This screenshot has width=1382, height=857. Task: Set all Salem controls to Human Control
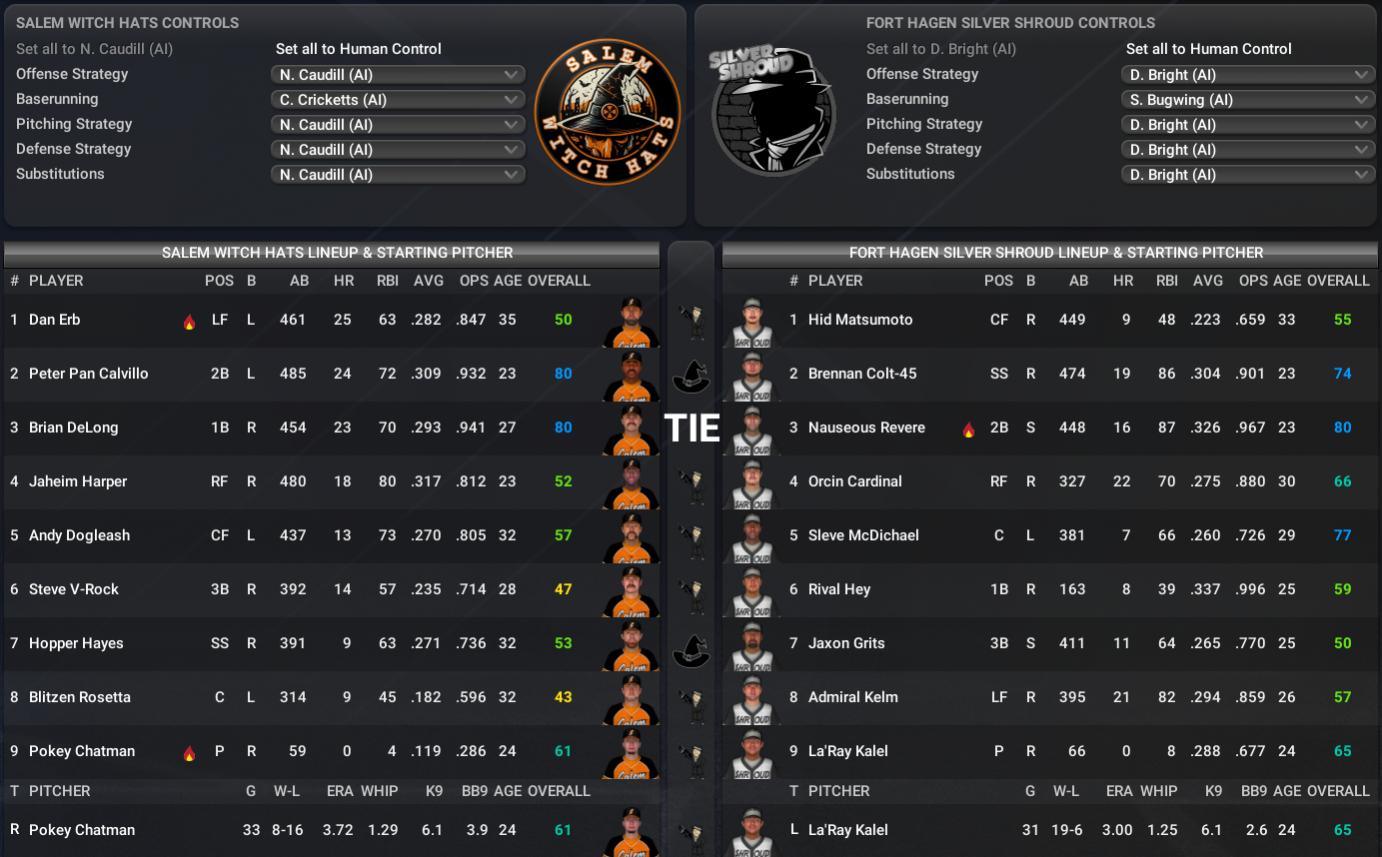click(x=358, y=48)
